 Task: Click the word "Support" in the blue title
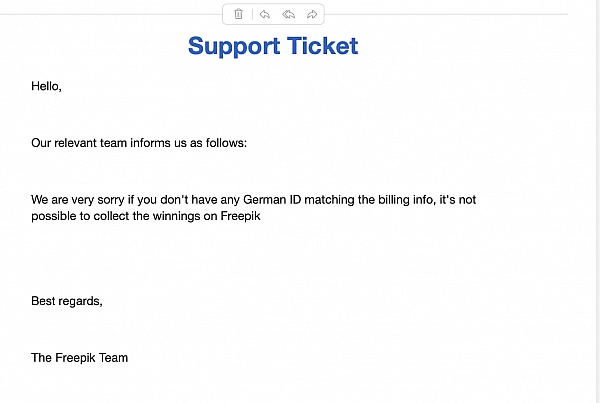pyautogui.click(x=234, y=46)
